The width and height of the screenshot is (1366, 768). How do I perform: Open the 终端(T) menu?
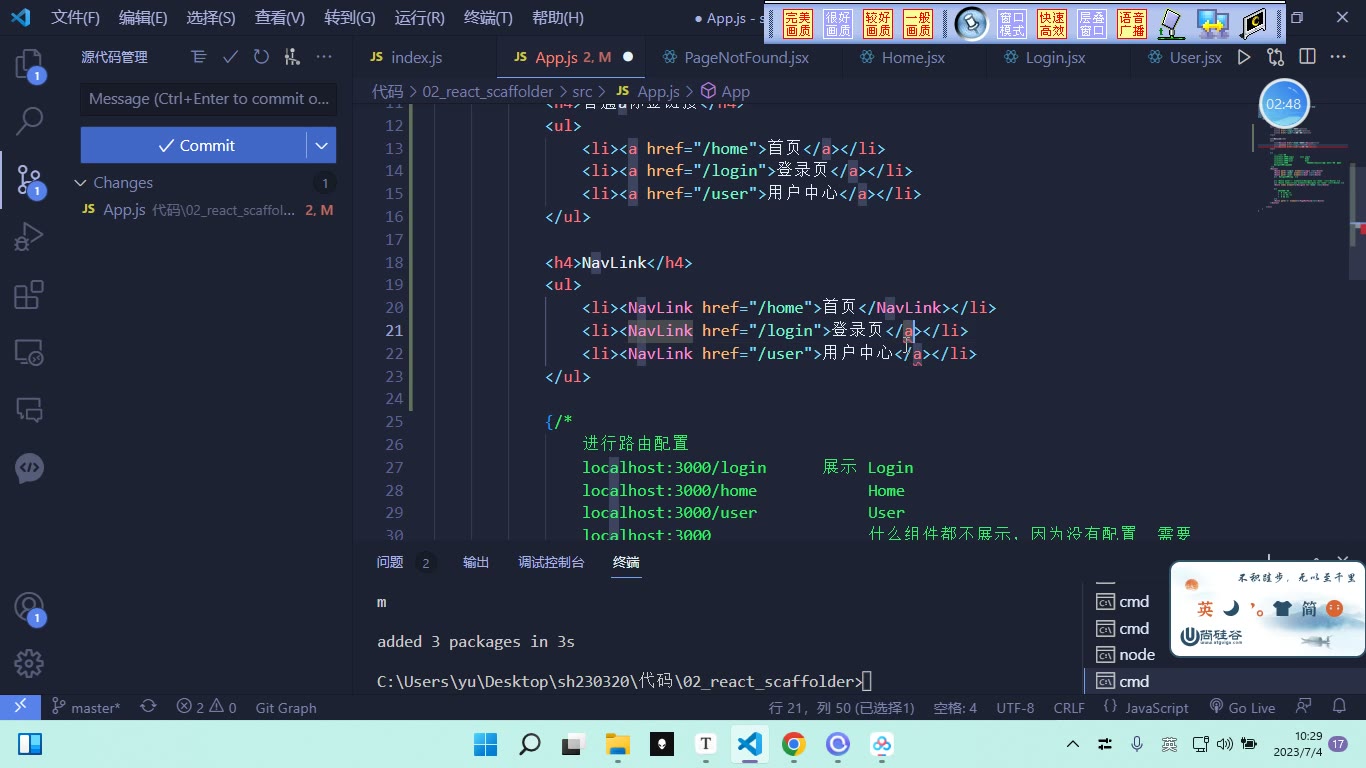tap(489, 17)
